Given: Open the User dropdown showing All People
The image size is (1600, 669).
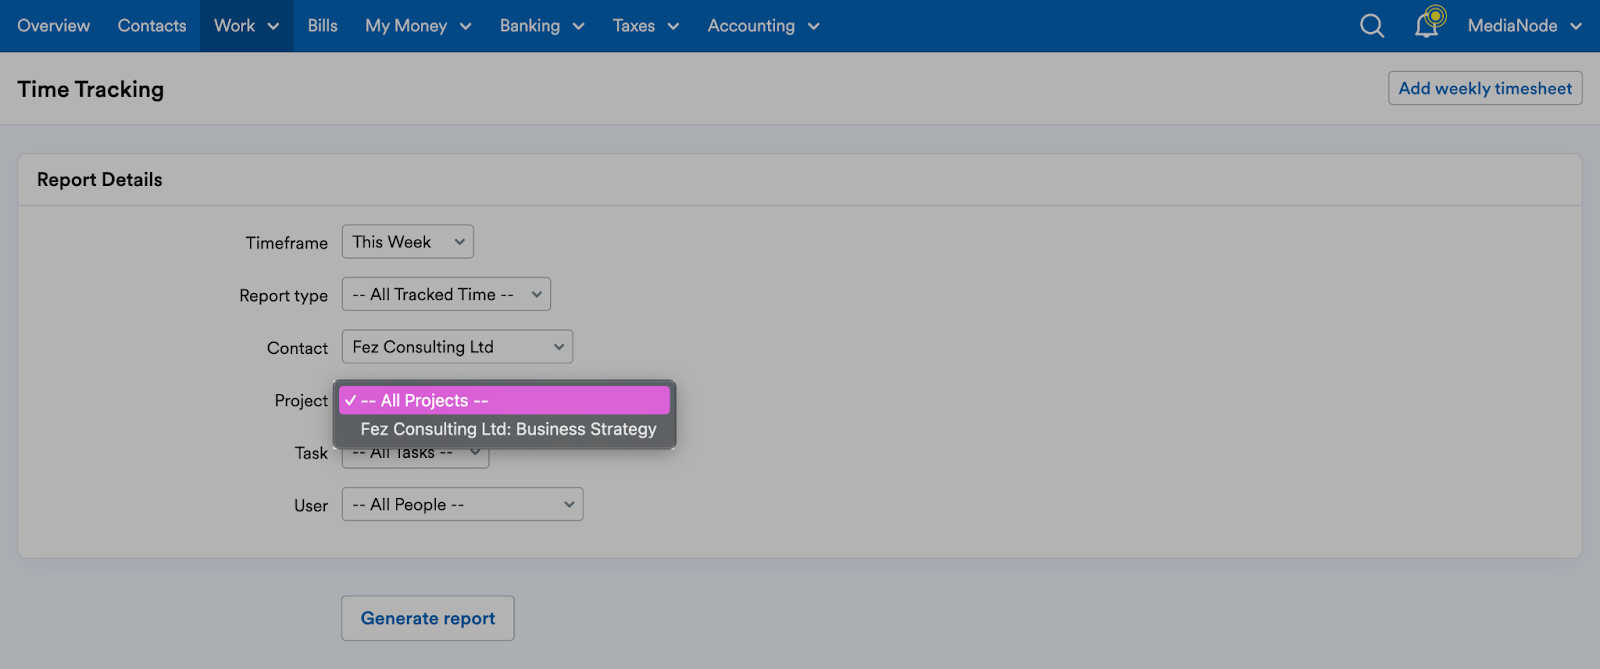Looking at the screenshot, I should (x=462, y=504).
